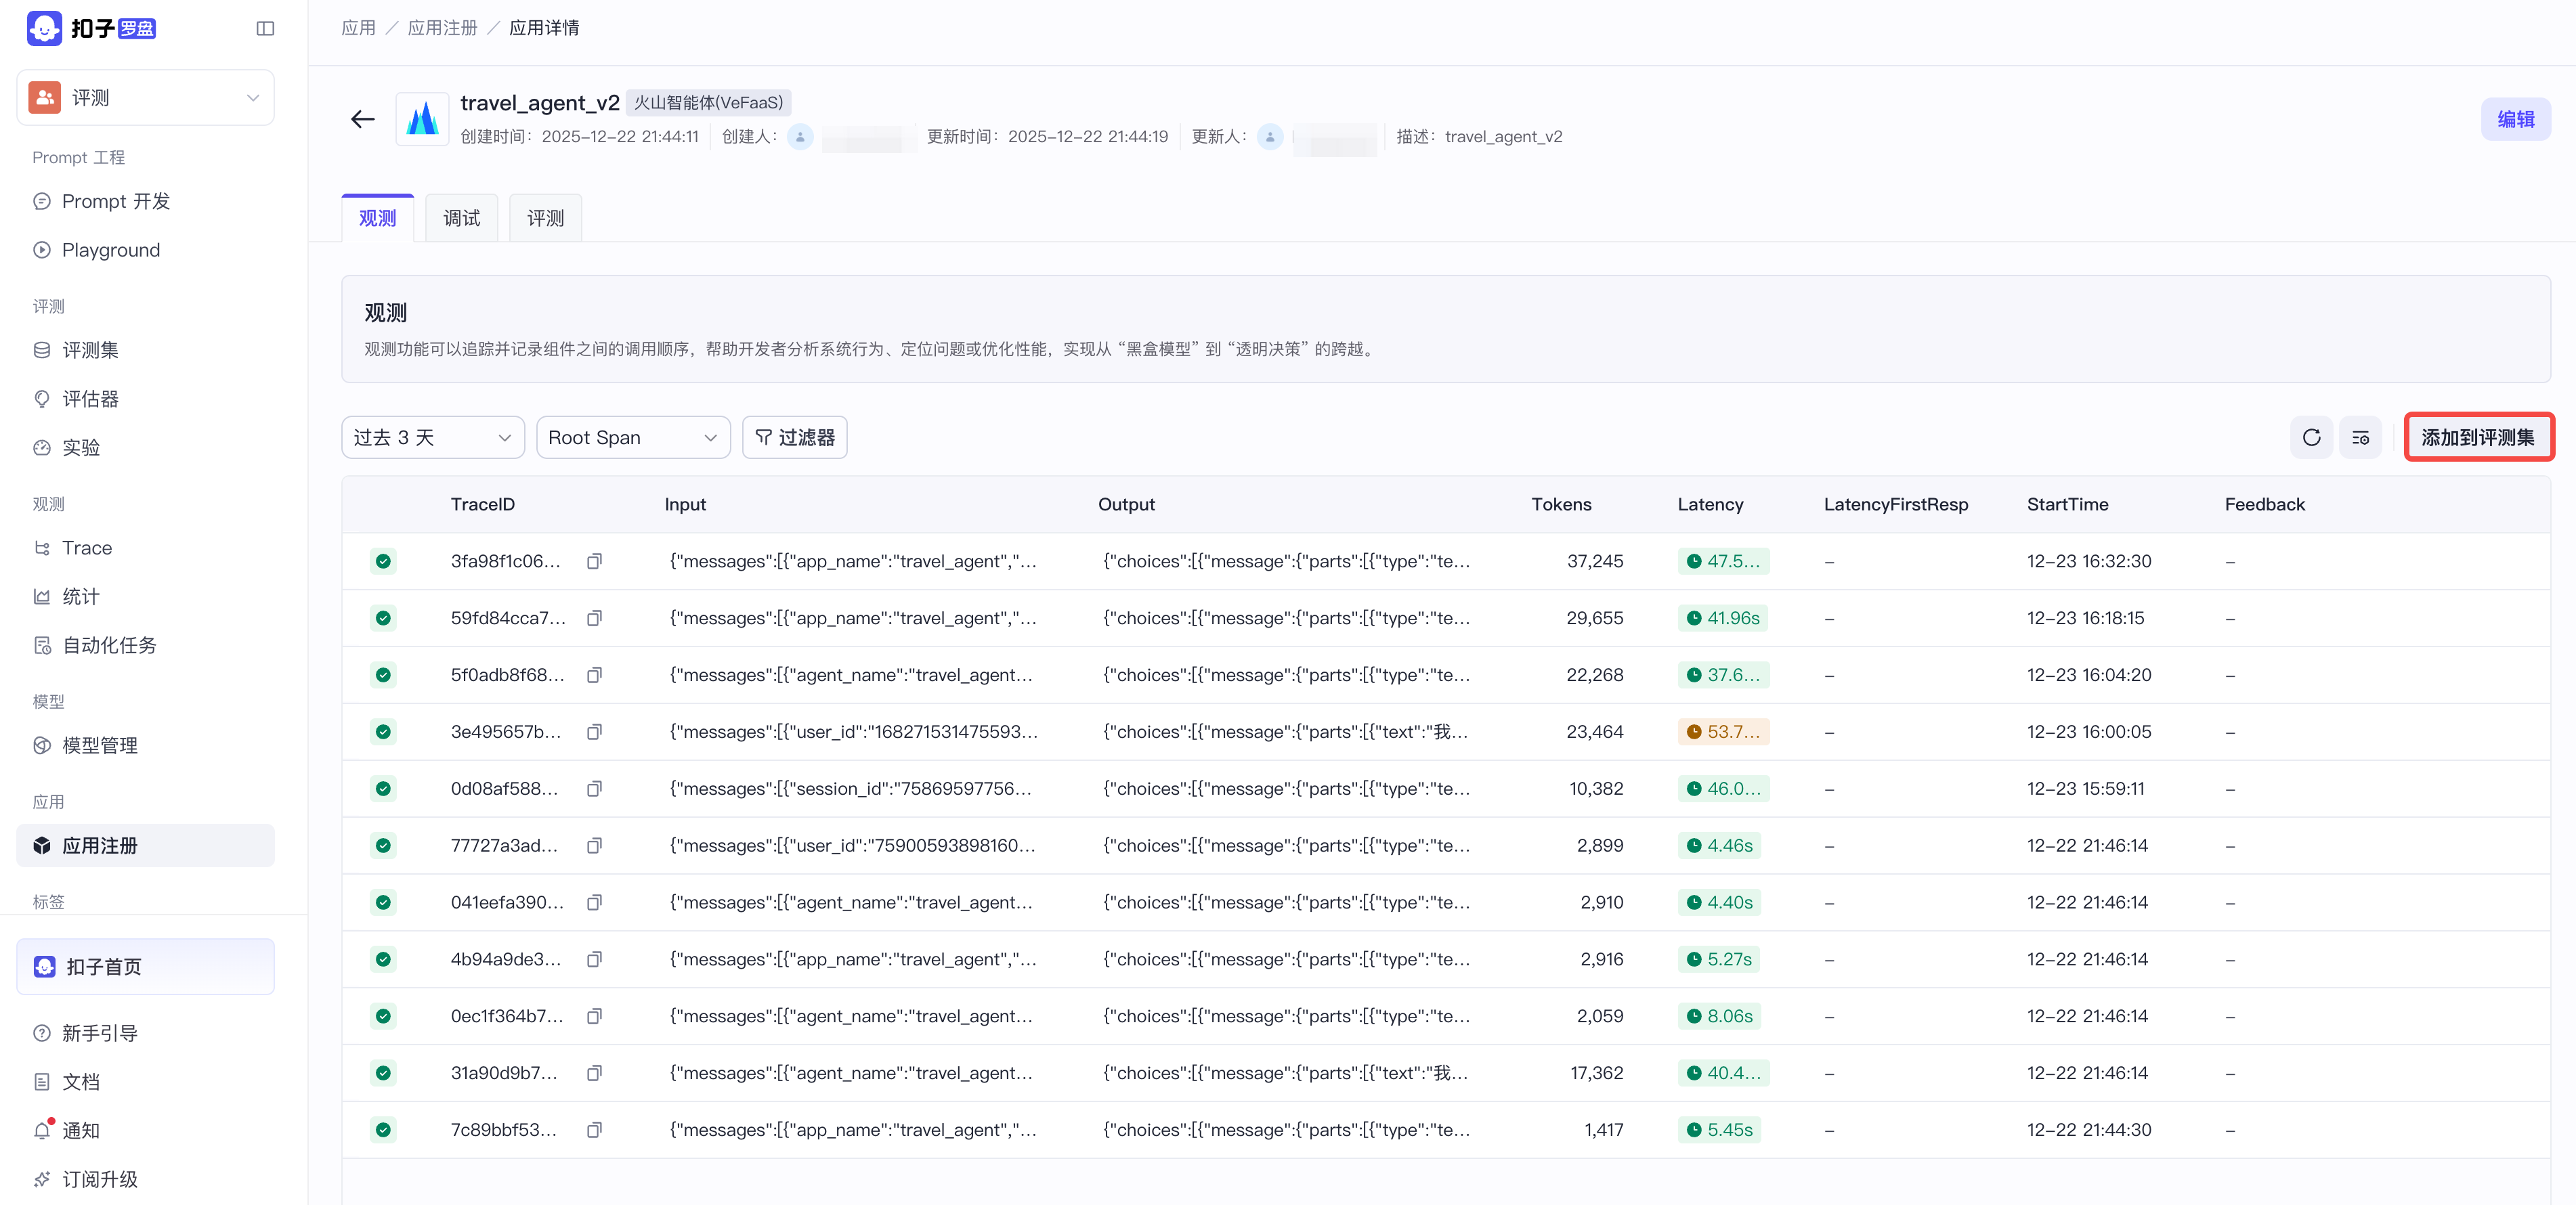Expand the 评测 workspace dropdown
2576x1205 pixels.
click(x=145, y=98)
